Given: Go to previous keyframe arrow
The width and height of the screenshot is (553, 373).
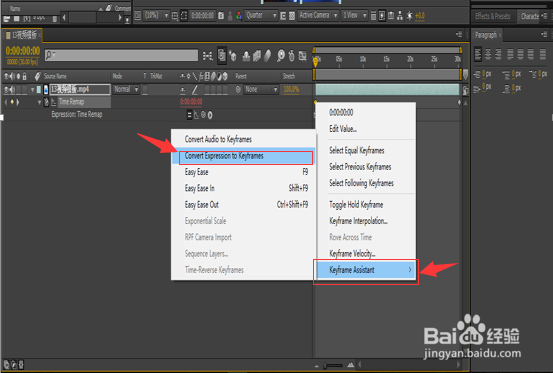Looking at the screenshot, I should 6,102.
